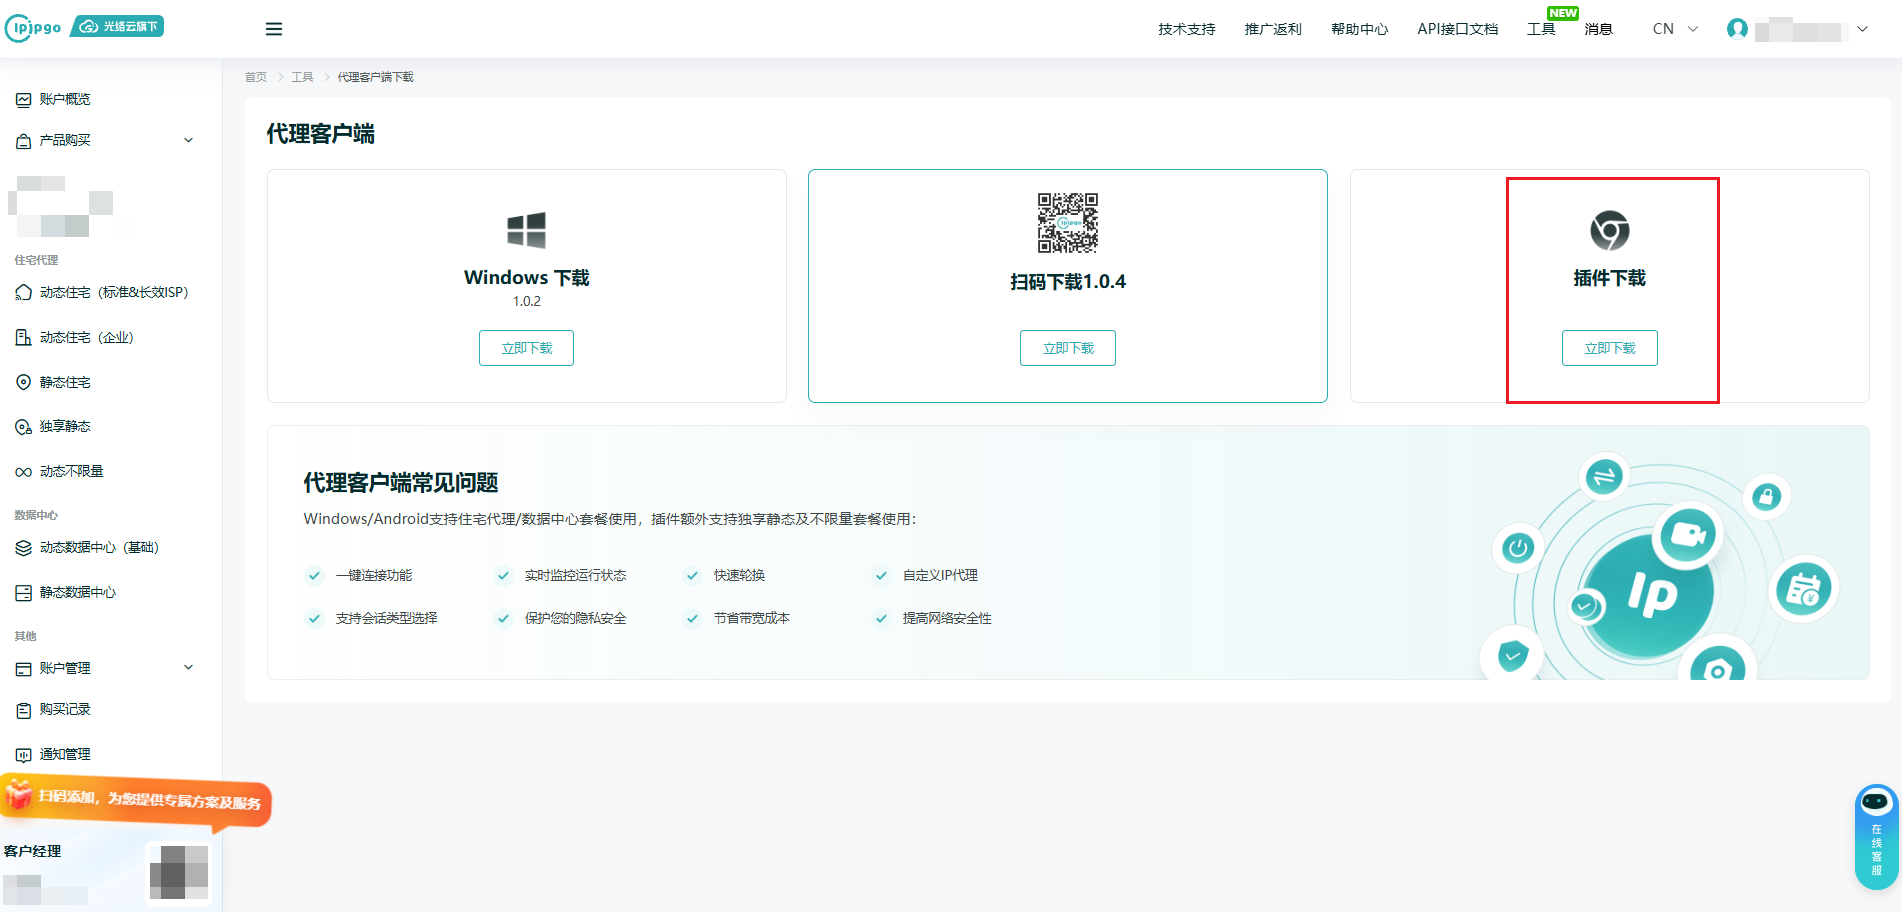The height and width of the screenshot is (912, 1902).
Task: Click the gift icon on promo banner
Action: pos(18,794)
